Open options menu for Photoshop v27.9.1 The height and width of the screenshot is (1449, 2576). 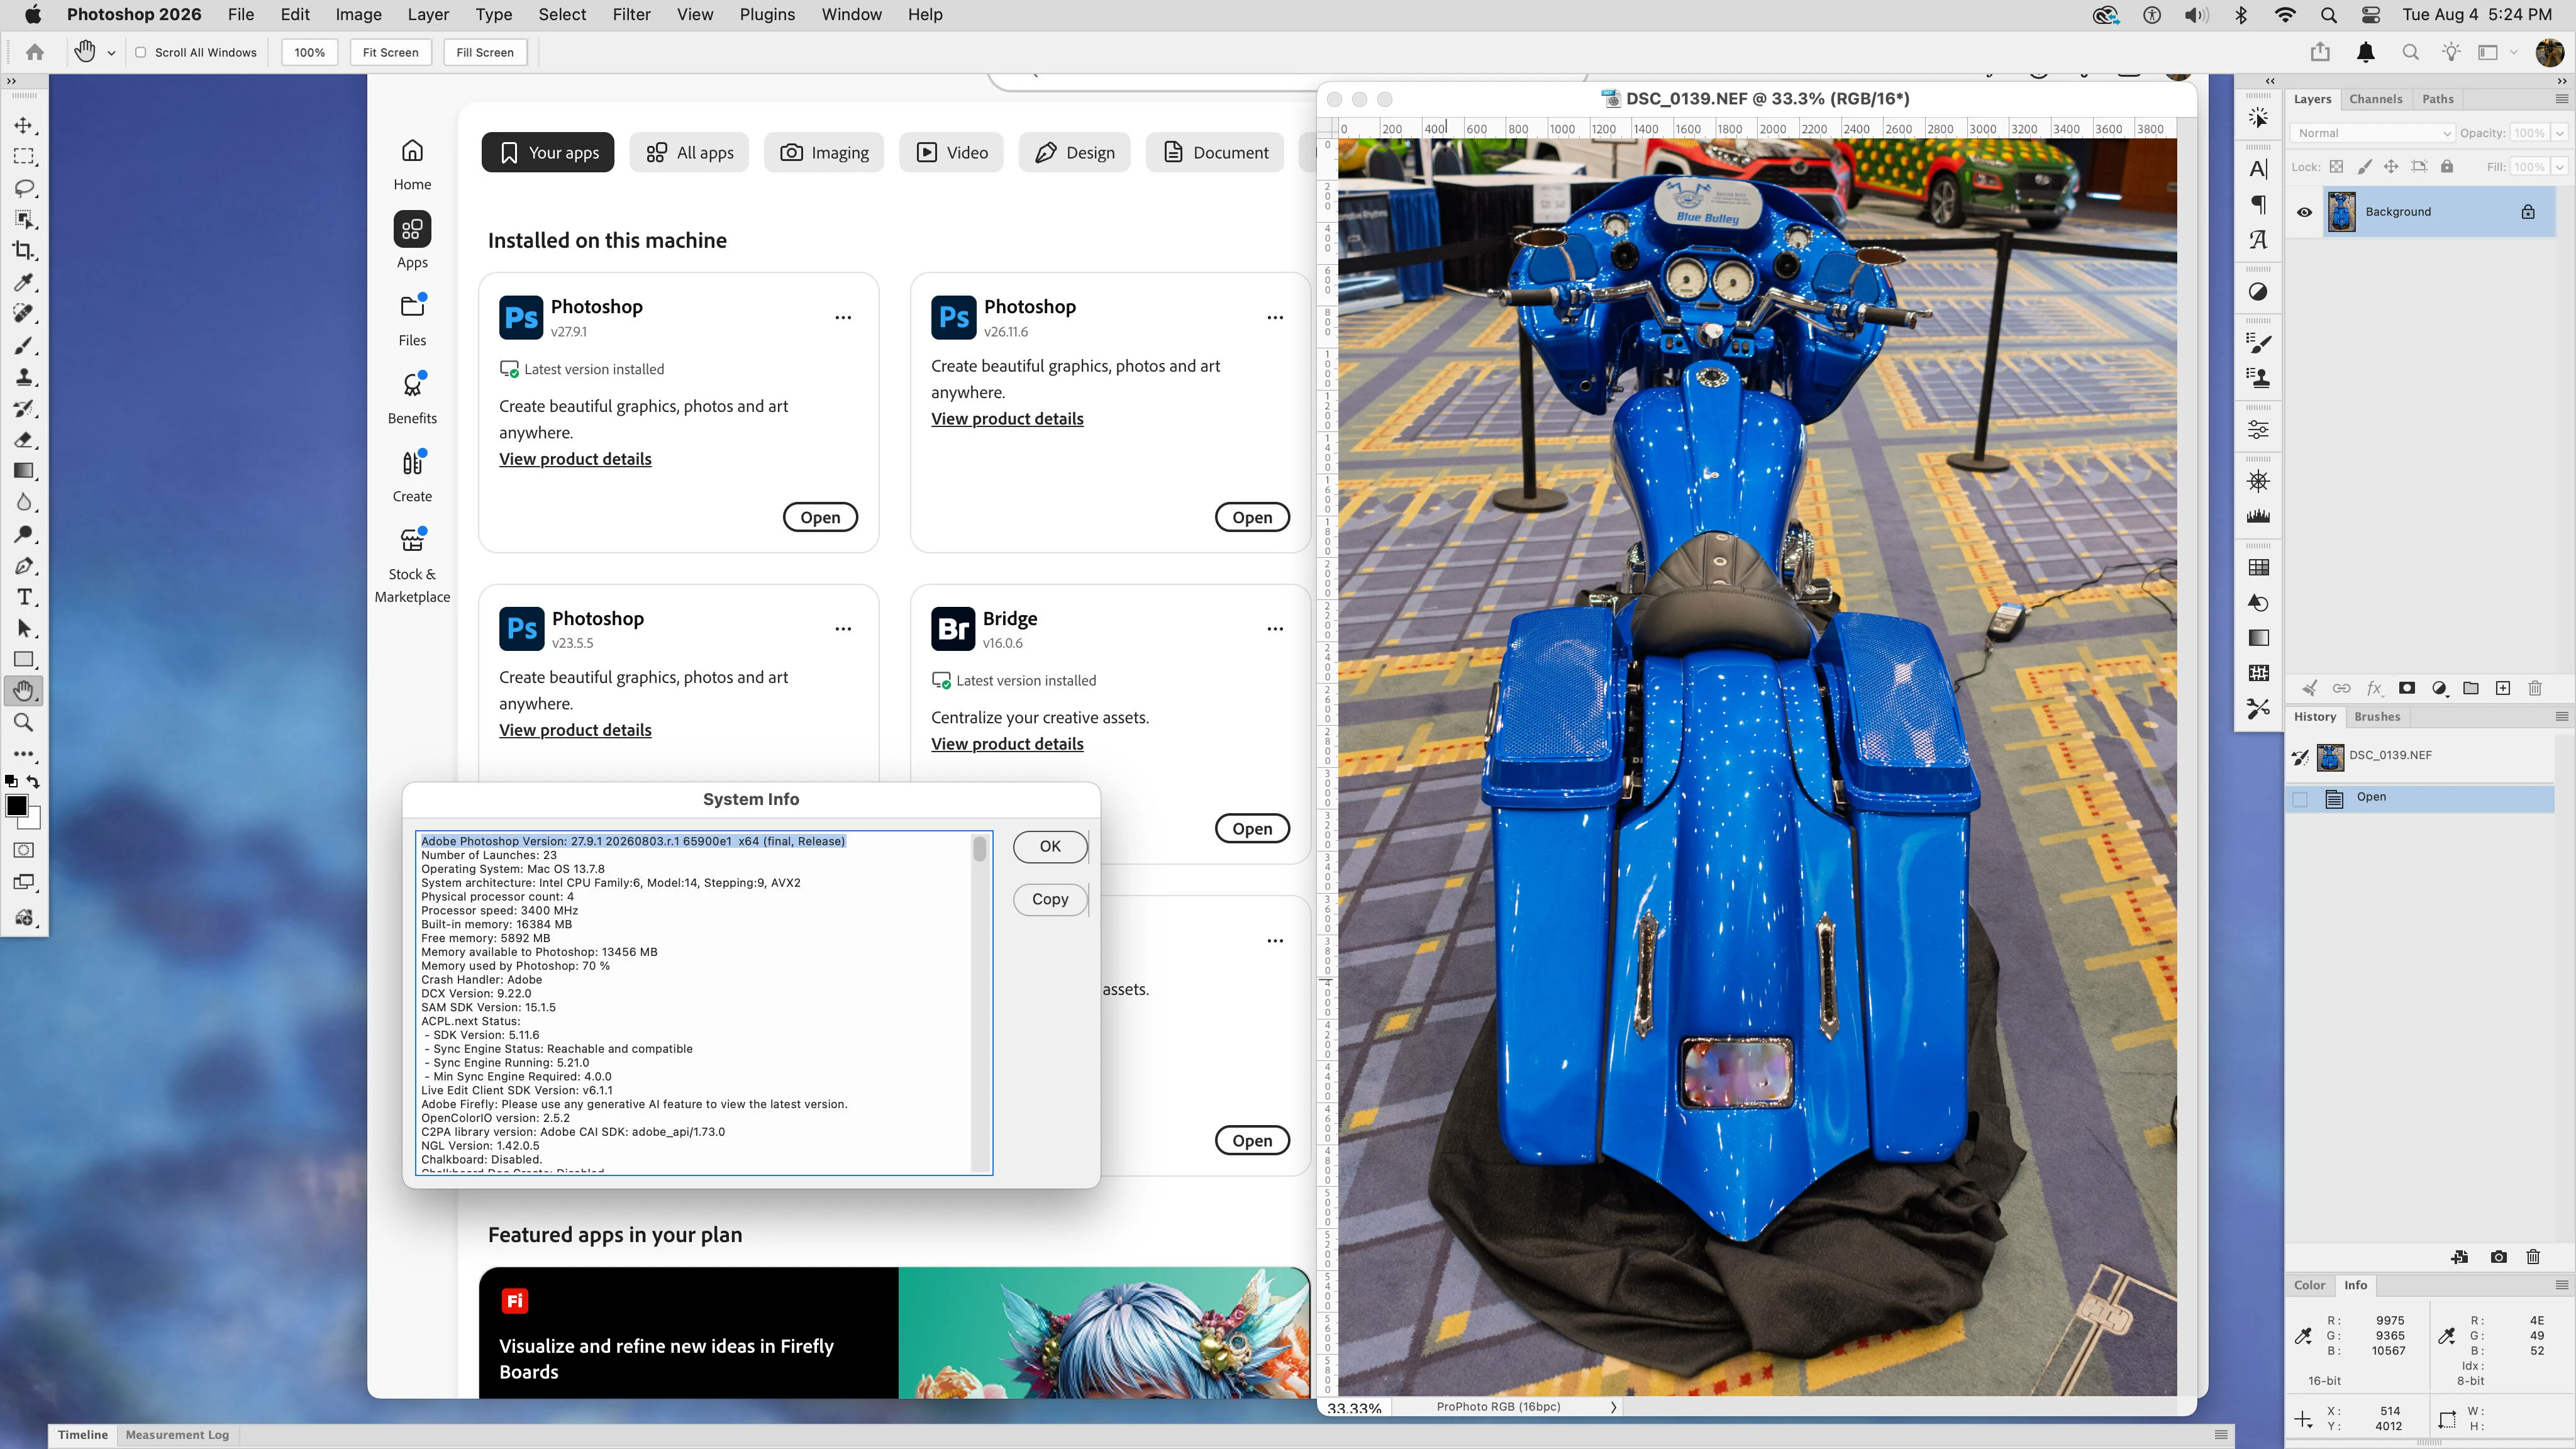click(x=843, y=318)
